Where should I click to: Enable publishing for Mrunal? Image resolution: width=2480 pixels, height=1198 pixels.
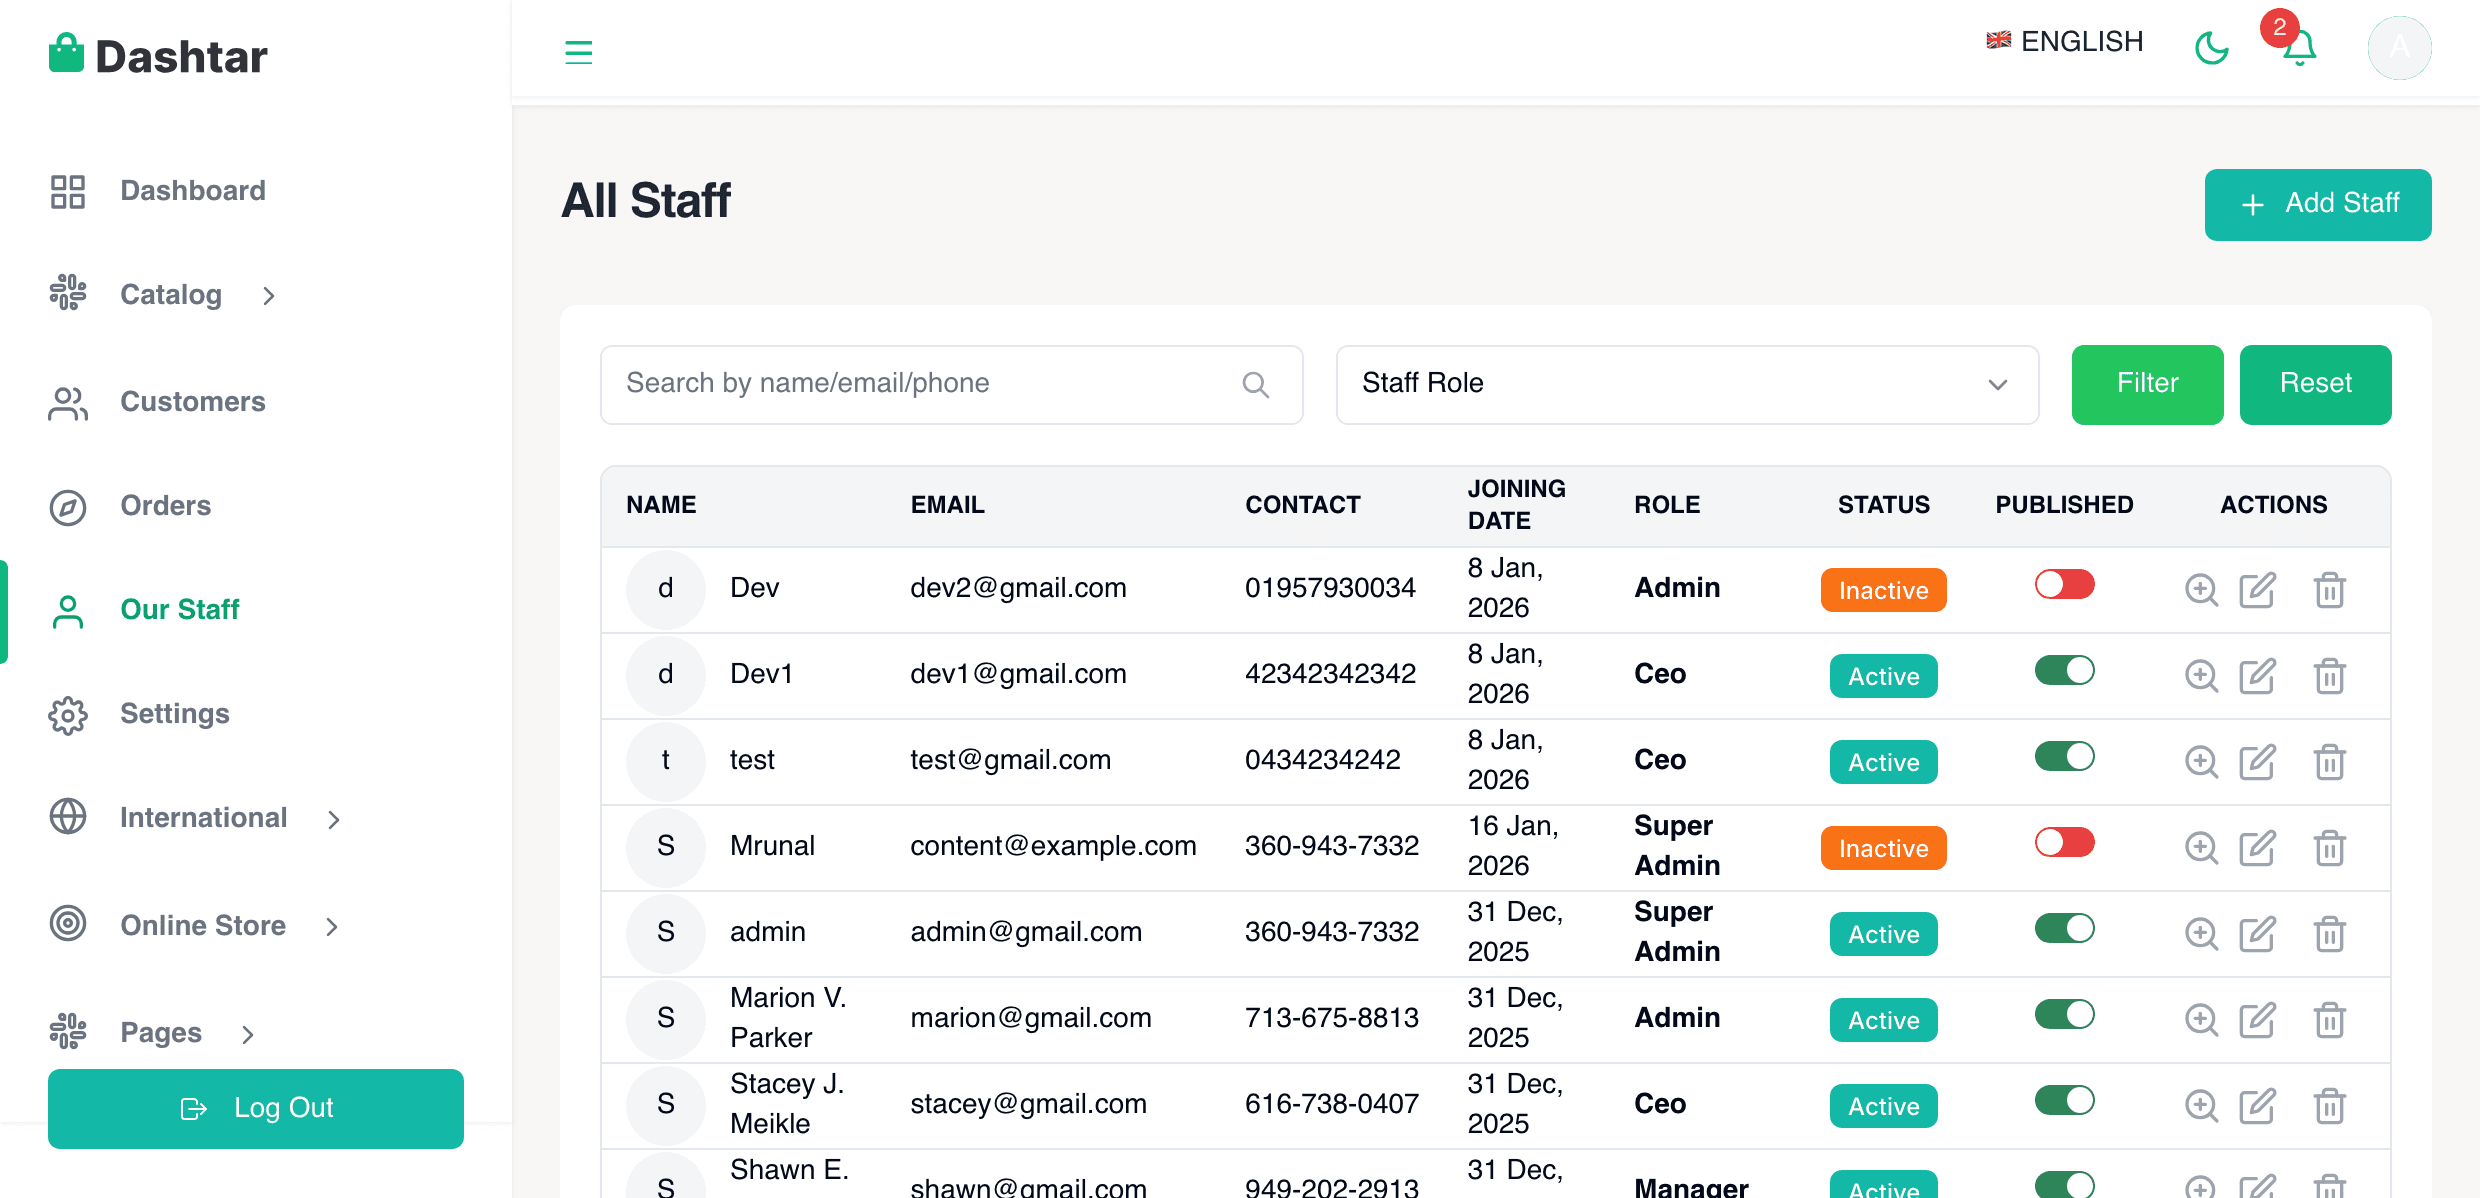[x=2064, y=842]
